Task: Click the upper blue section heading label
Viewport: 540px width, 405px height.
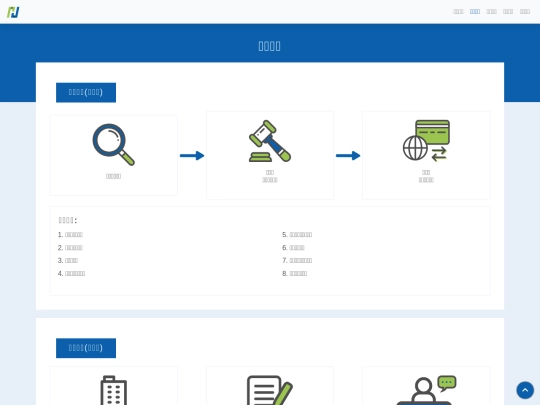Action: [86, 92]
